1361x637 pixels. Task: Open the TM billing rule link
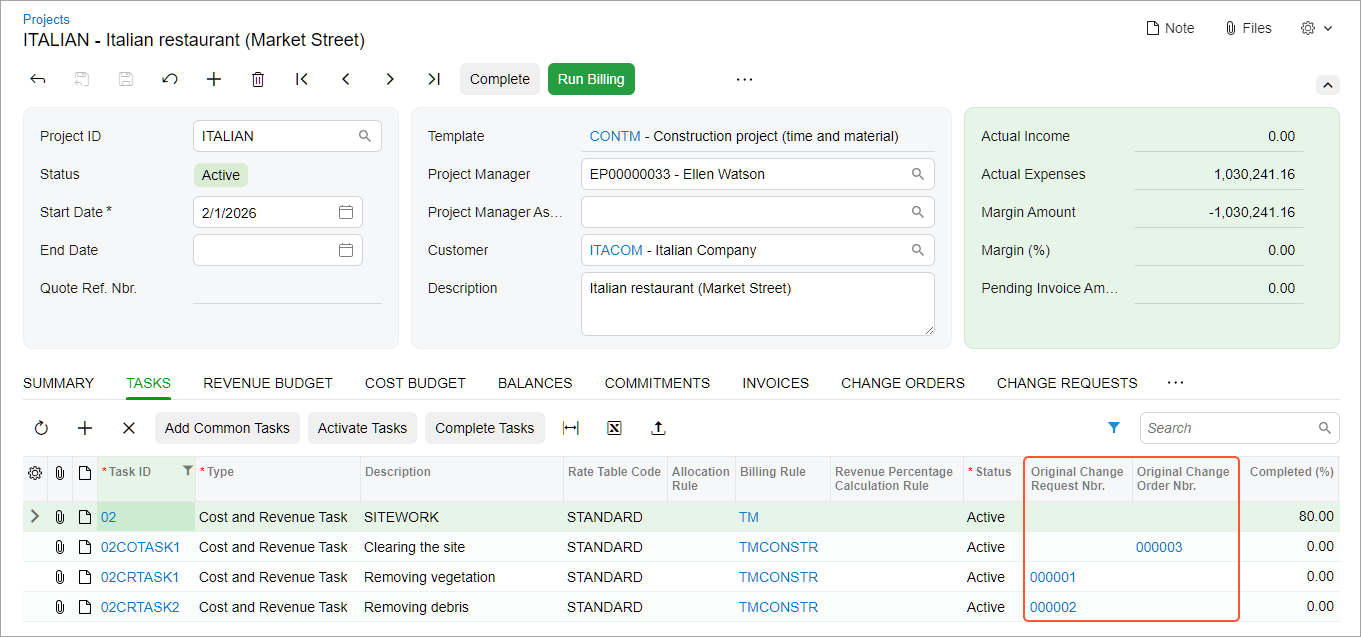click(749, 517)
